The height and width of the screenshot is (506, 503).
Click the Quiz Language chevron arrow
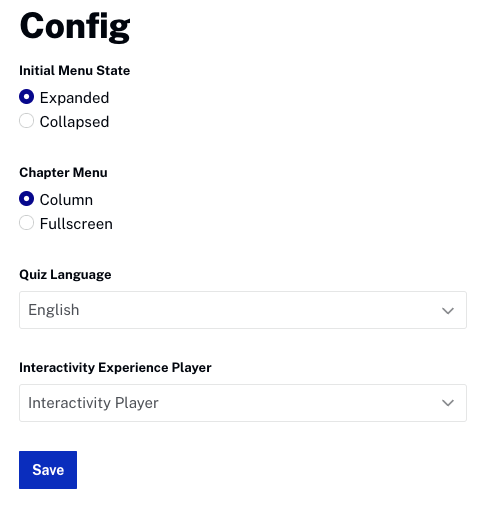click(x=448, y=311)
